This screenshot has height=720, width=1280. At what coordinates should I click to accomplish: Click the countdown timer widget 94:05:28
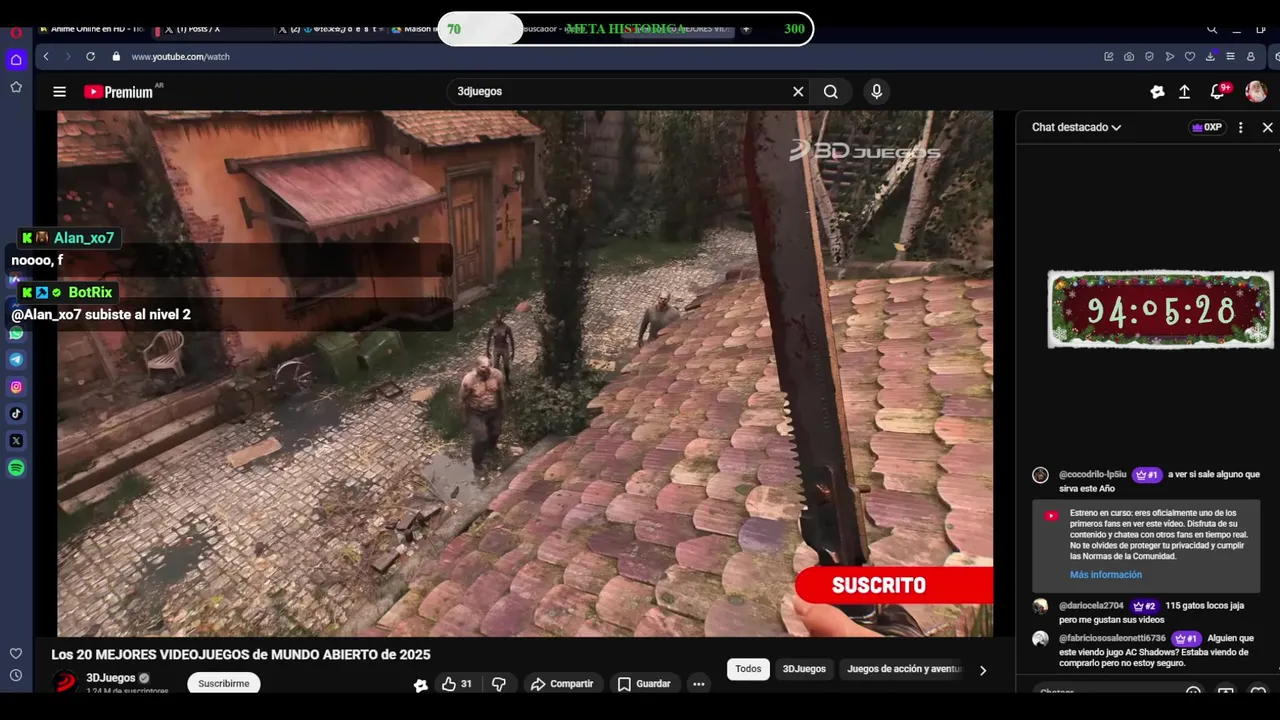pyautogui.click(x=1160, y=310)
